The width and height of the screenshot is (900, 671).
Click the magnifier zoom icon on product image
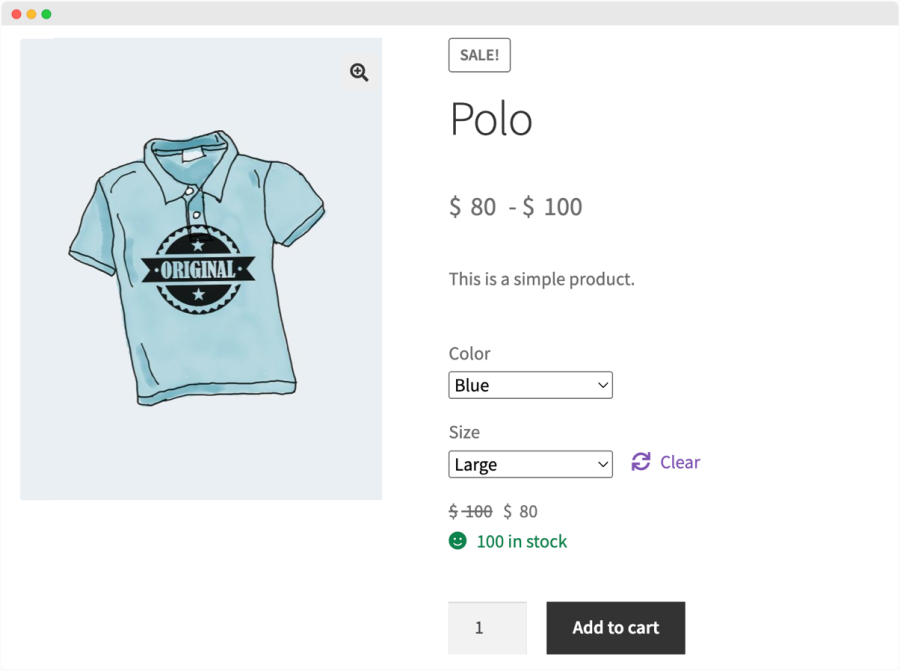point(359,72)
